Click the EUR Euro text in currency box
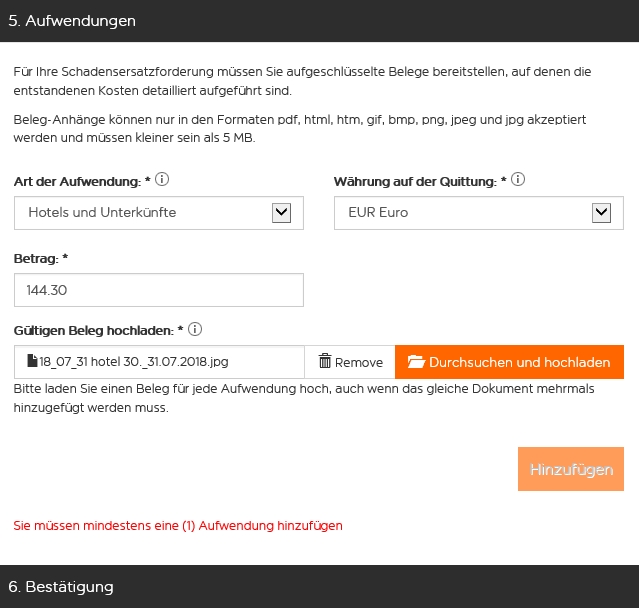Screen dimensions: 639x608 pyautogui.click(x=378, y=213)
